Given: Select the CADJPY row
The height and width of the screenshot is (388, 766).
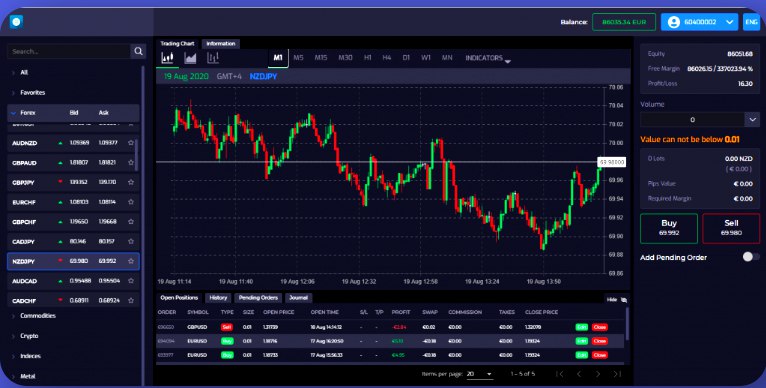Looking at the screenshot, I should click(73, 241).
